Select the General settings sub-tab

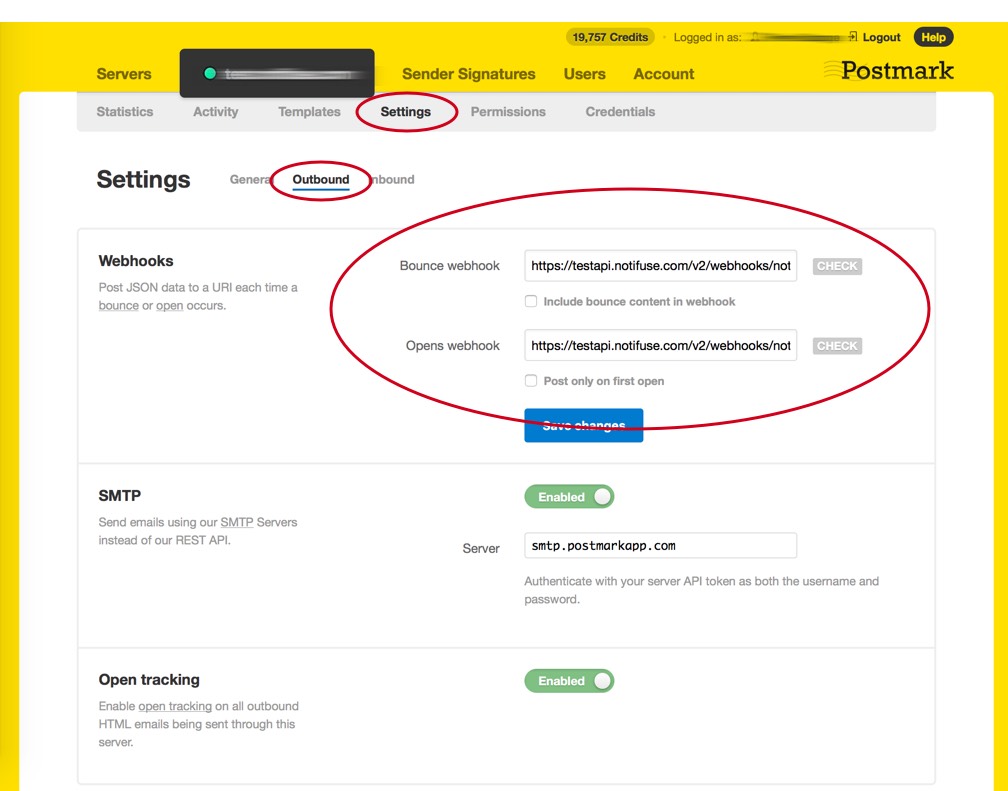coord(251,179)
